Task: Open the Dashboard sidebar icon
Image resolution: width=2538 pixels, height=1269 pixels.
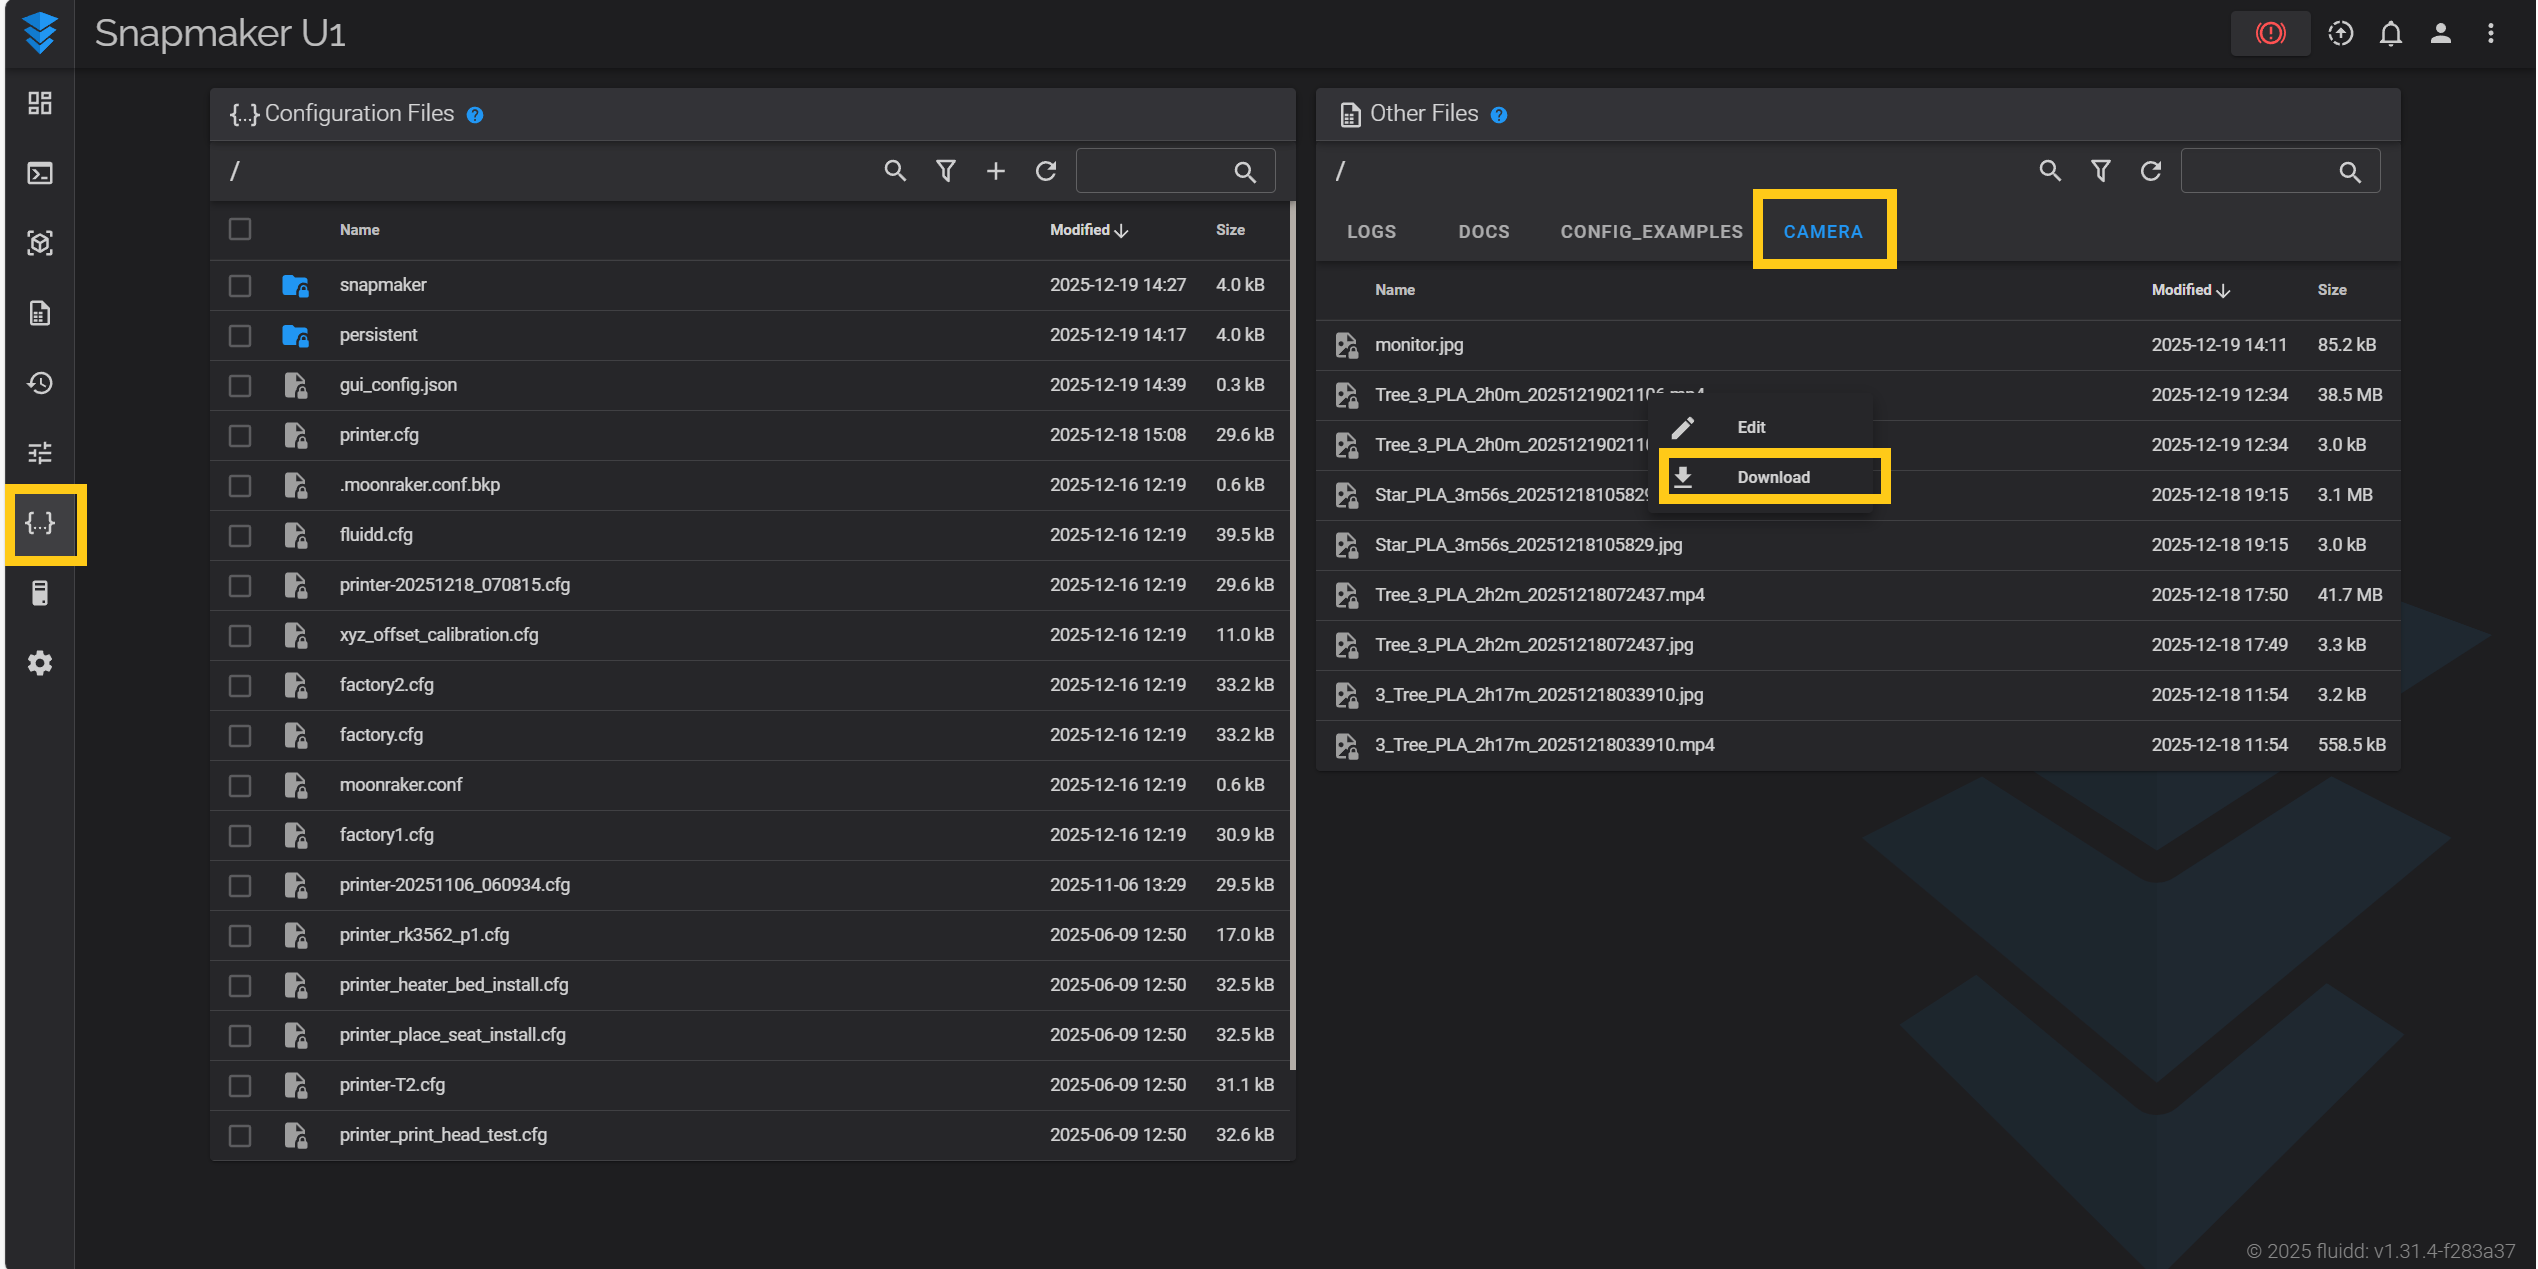Action: (40, 103)
